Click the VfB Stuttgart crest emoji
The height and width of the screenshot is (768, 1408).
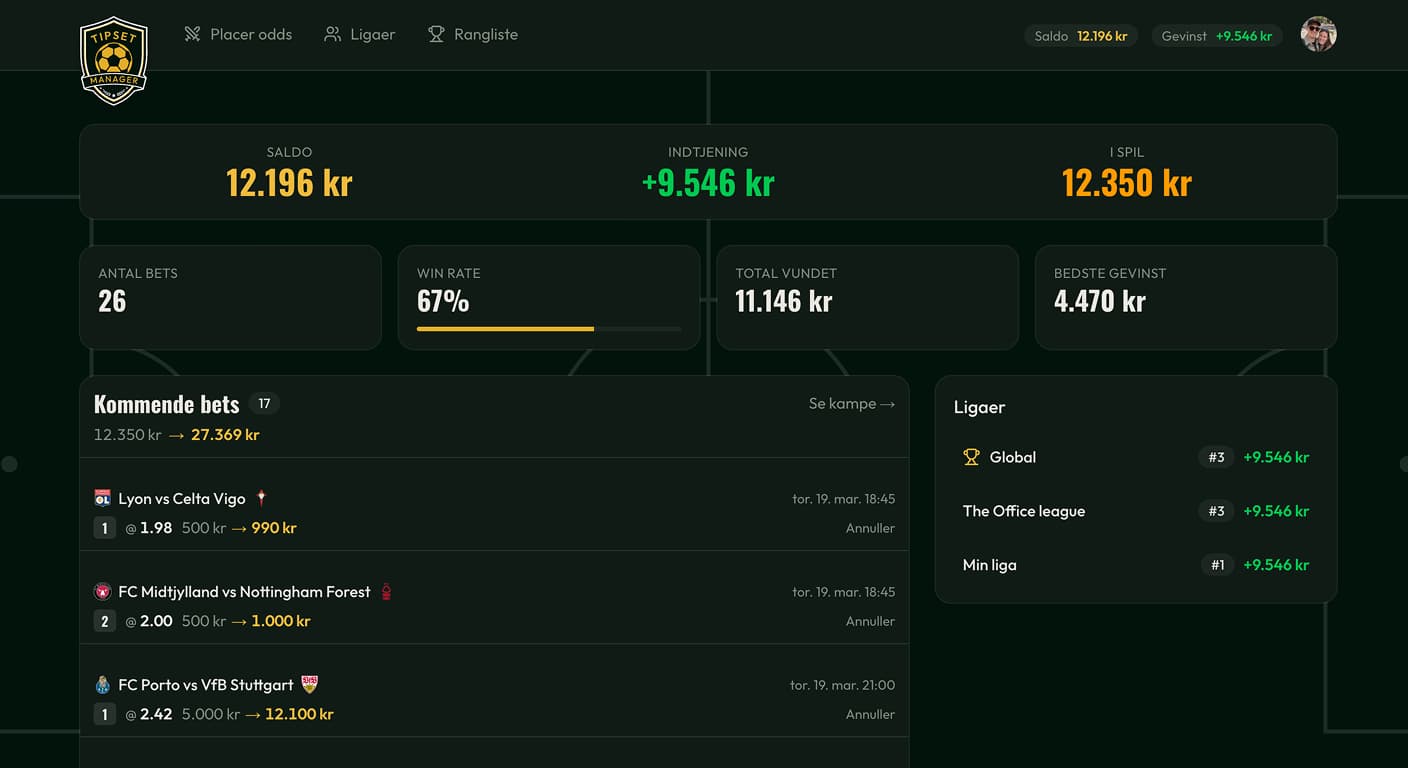(308, 684)
